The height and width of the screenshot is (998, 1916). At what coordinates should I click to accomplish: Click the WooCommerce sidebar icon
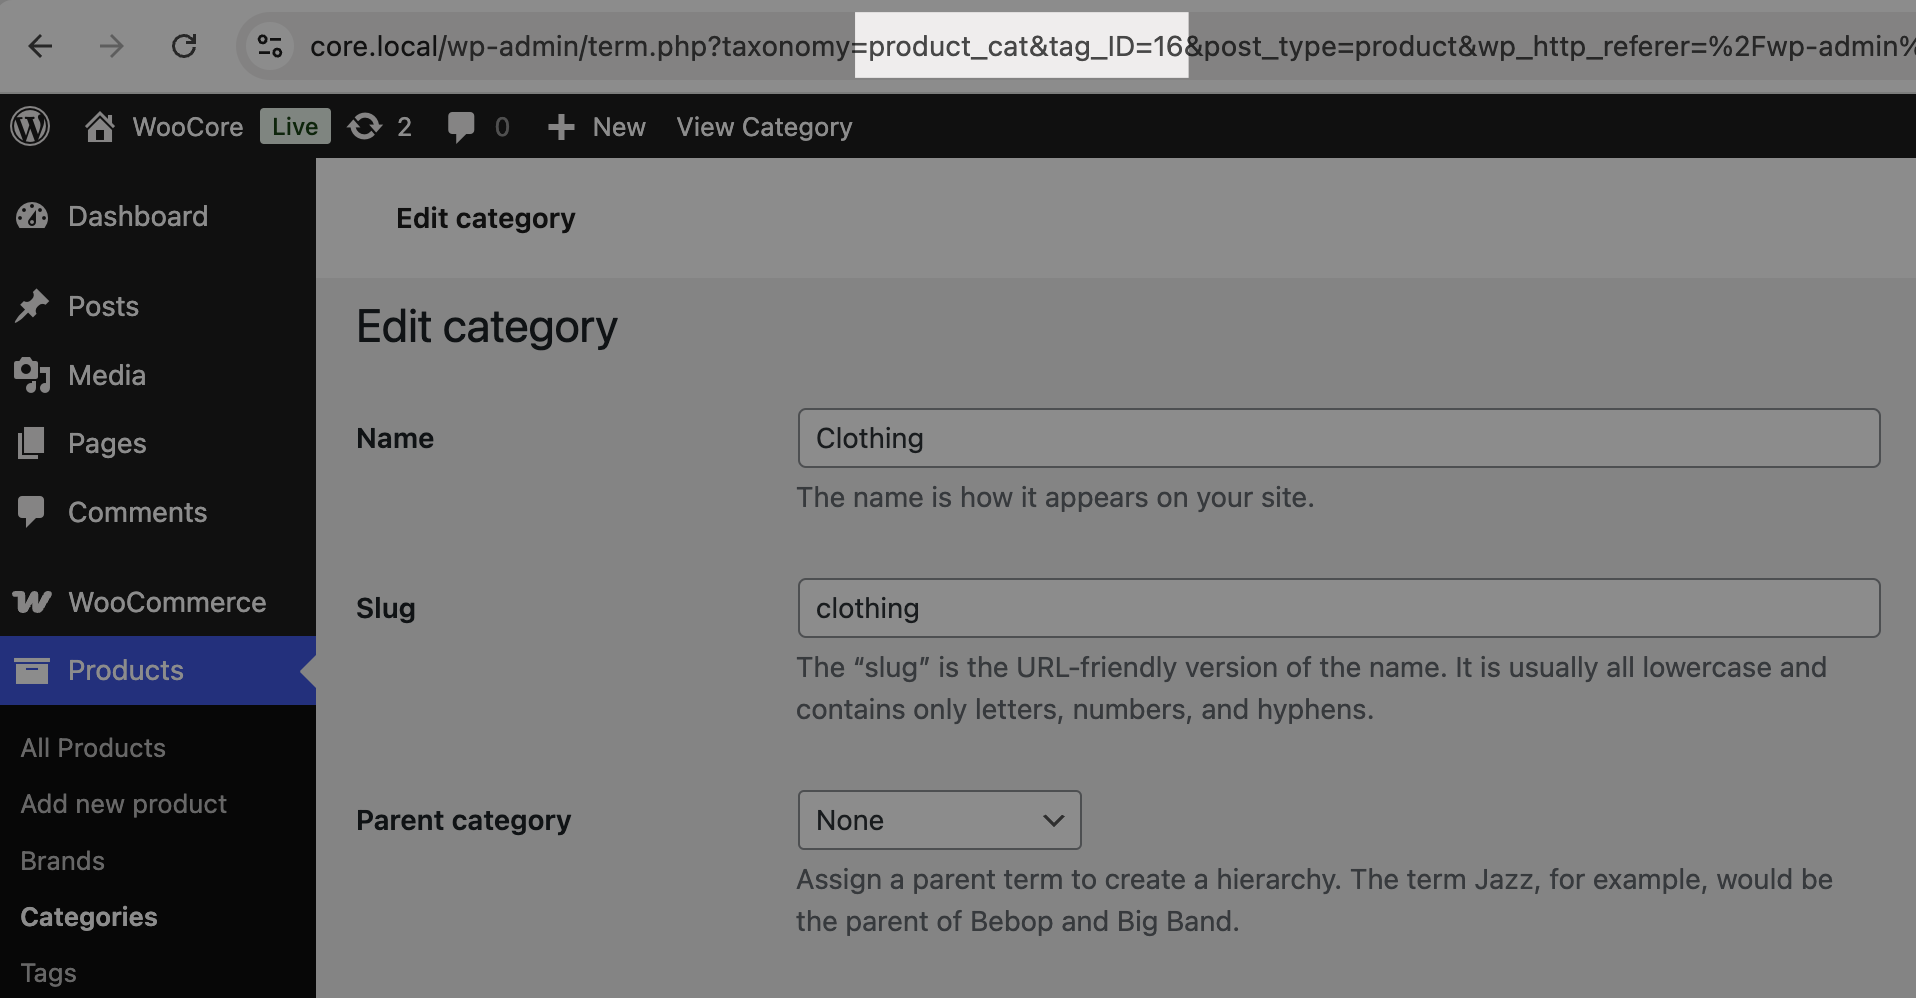(33, 602)
